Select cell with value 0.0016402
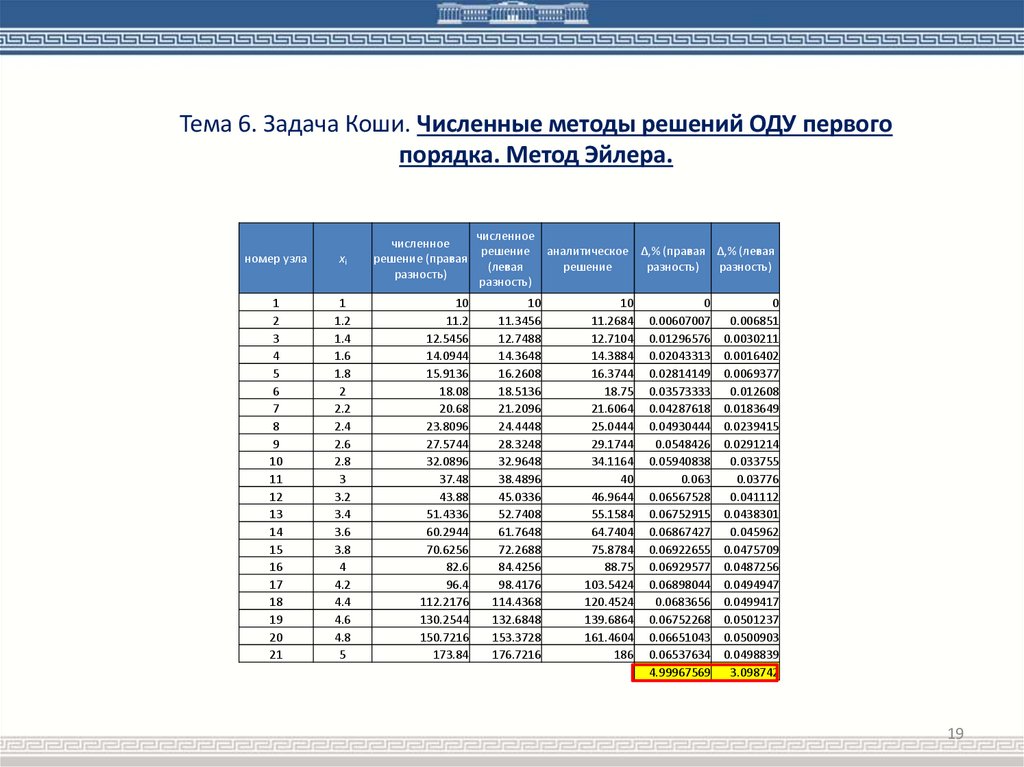 pos(745,356)
